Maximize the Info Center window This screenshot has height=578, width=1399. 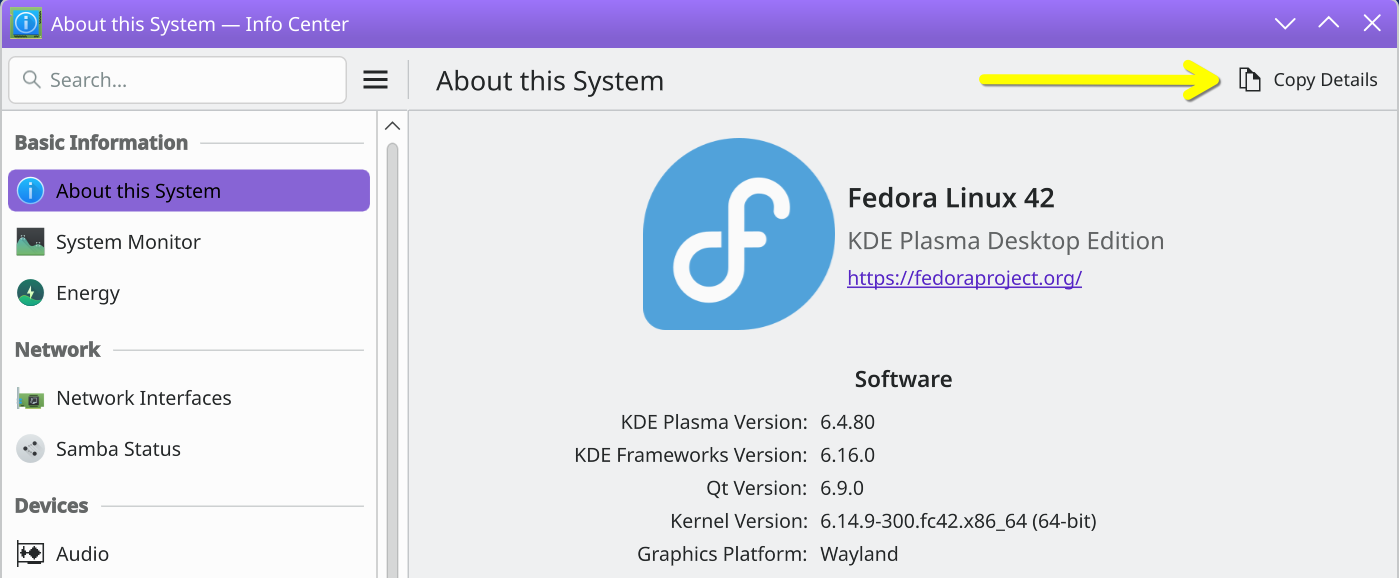click(1328, 23)
